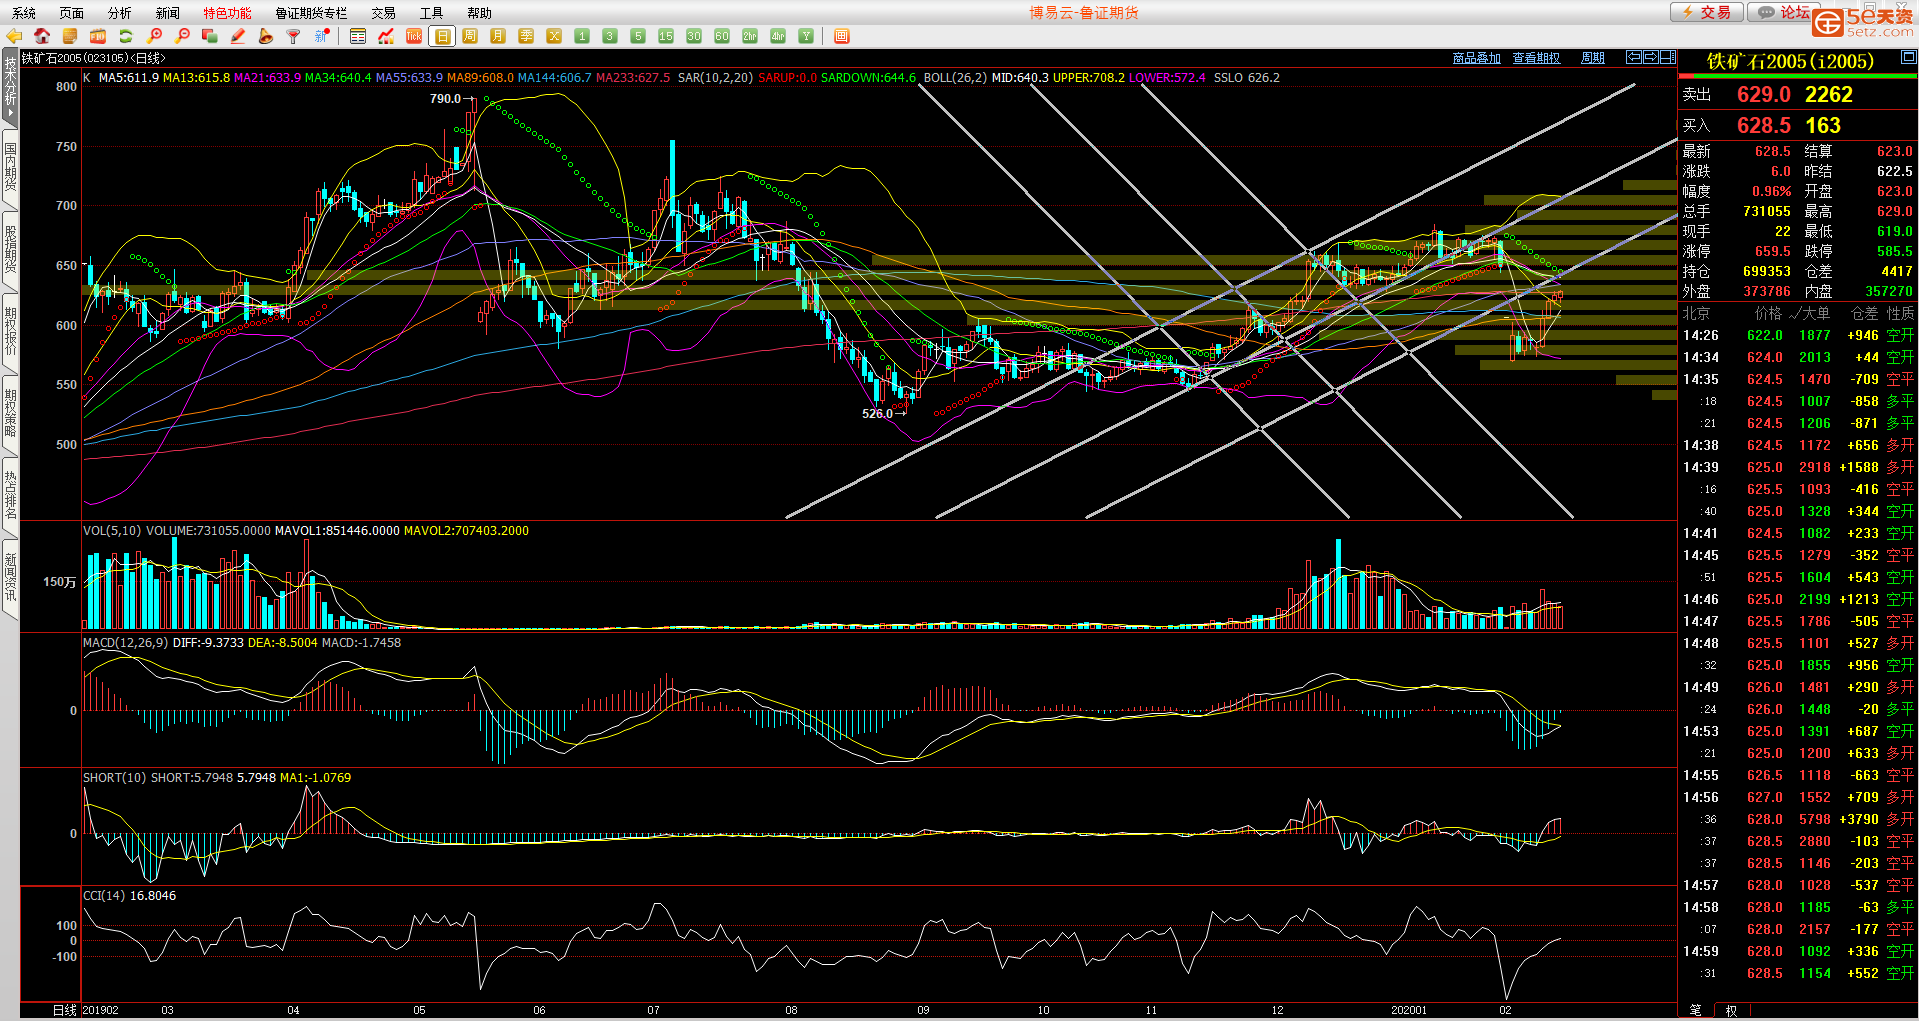The height and width of the screenshot is (1021, 1919).
Task: Click the 商品叠加 link
Action: (1476, 58)
